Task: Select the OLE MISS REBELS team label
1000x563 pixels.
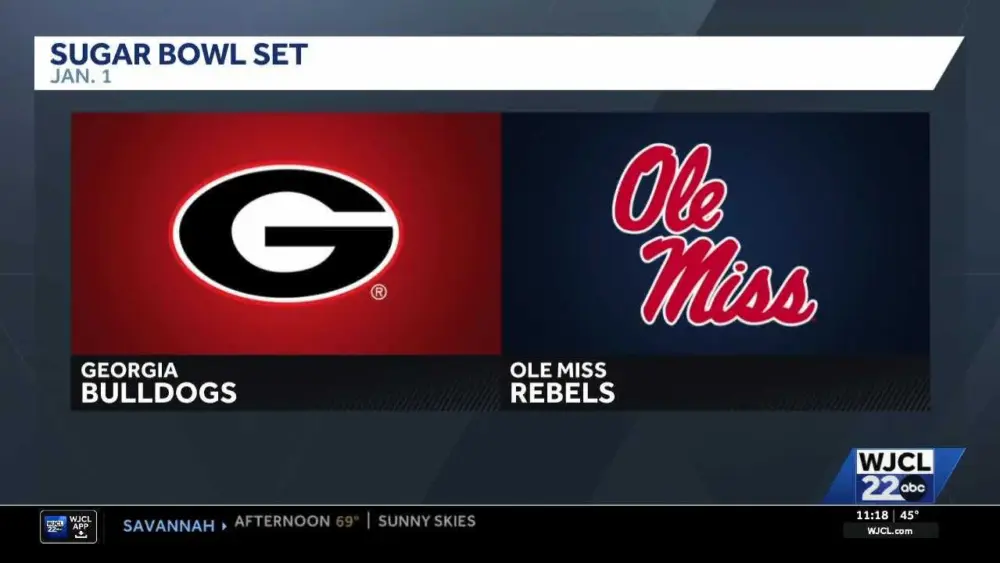Action: pyautogui.click(x=562, y=382)
